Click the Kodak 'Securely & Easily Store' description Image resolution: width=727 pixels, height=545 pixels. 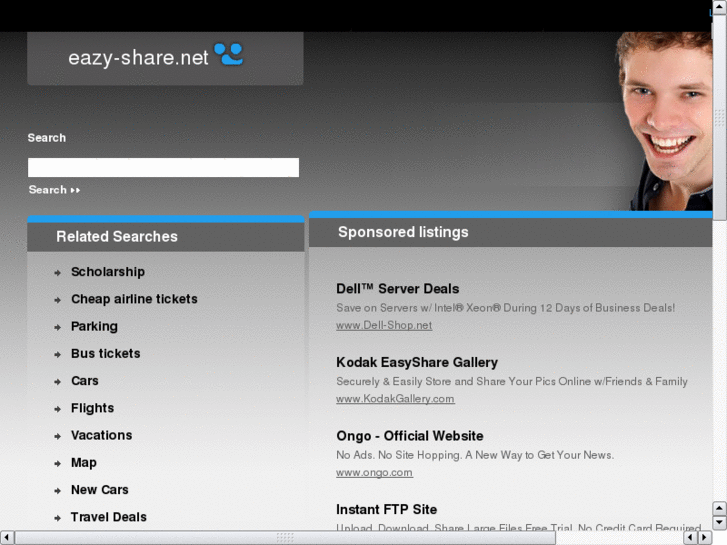pos(511,381)
